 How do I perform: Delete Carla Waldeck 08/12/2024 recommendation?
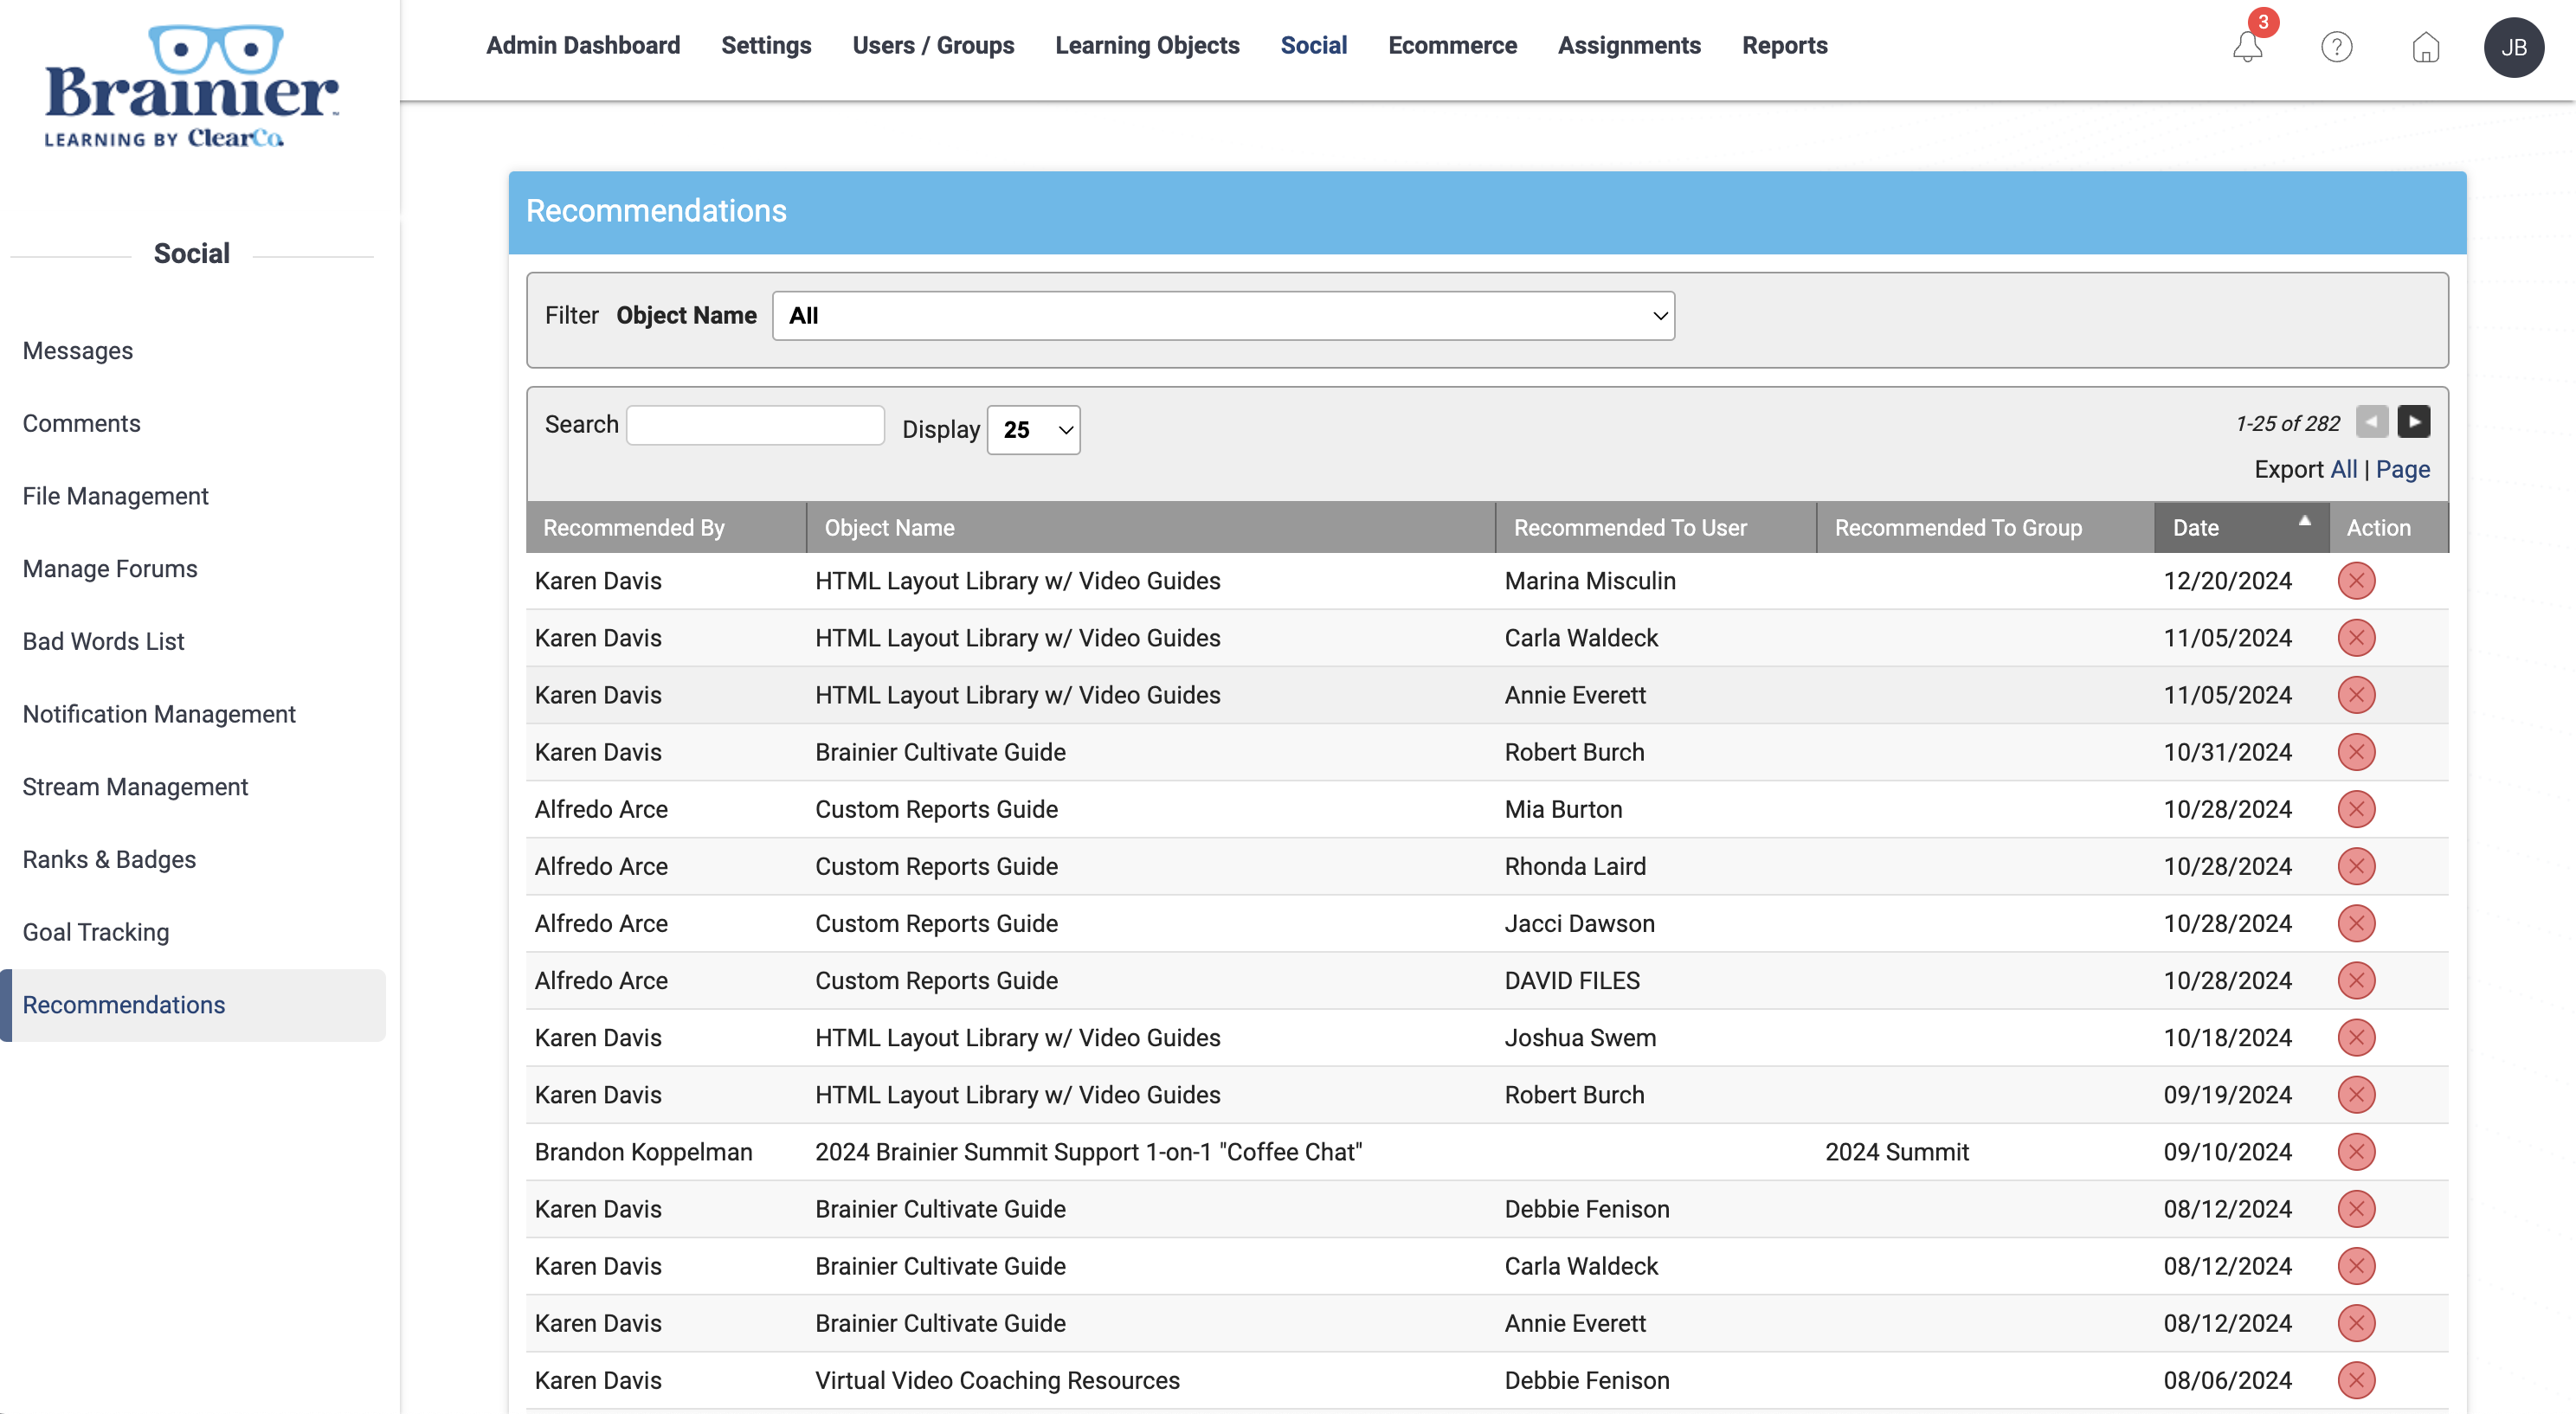tap(2356, 1266)
